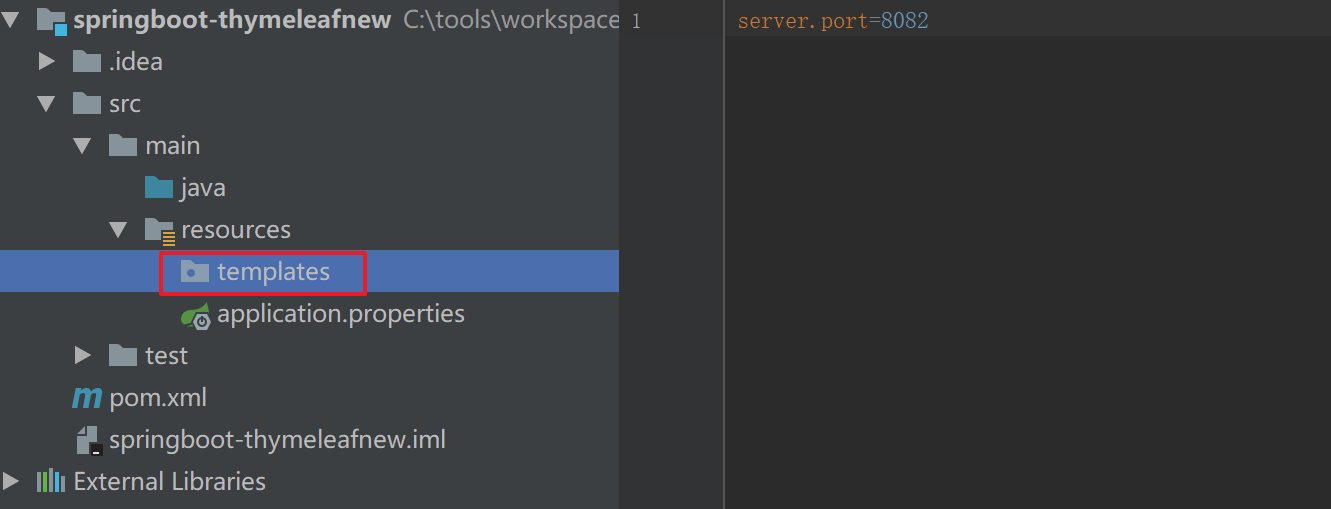Screen dimensions: 1331x509
Task: Click the project path C:\tools\workspace text
Action: [511, 20]
